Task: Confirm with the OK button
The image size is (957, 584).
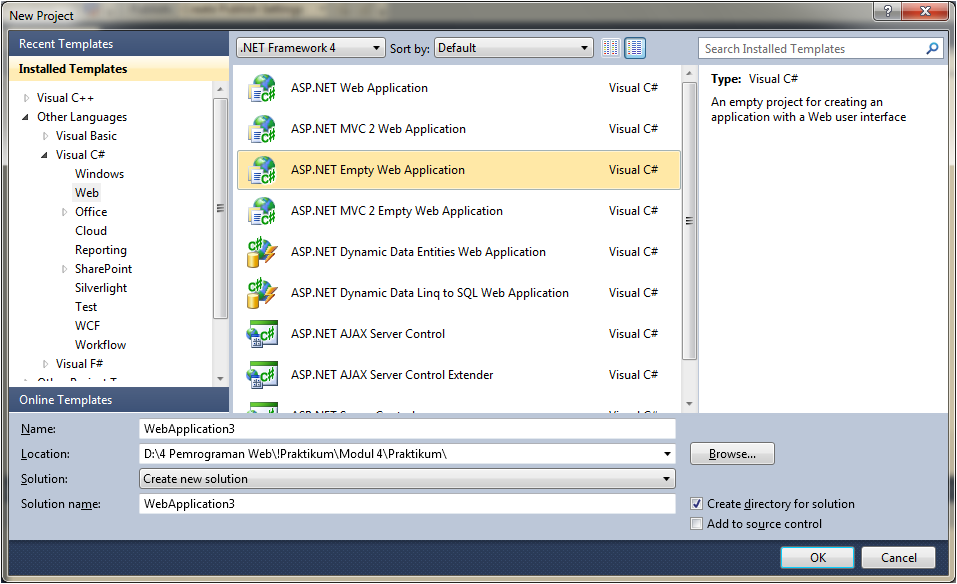Action: (x=817, y=557)
